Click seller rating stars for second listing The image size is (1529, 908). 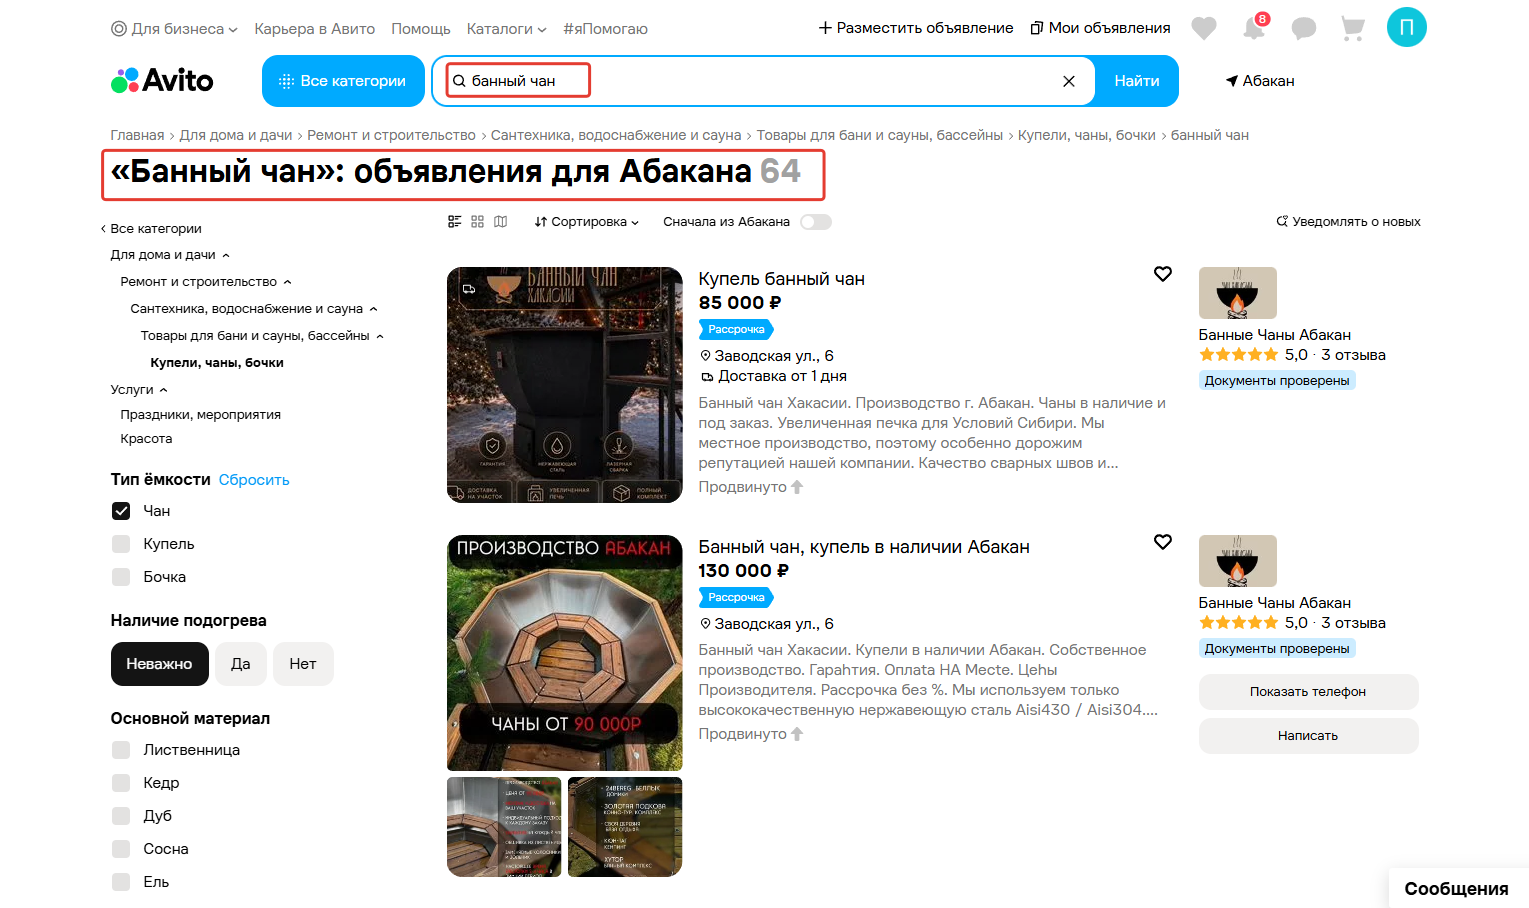click(1238, 623)
